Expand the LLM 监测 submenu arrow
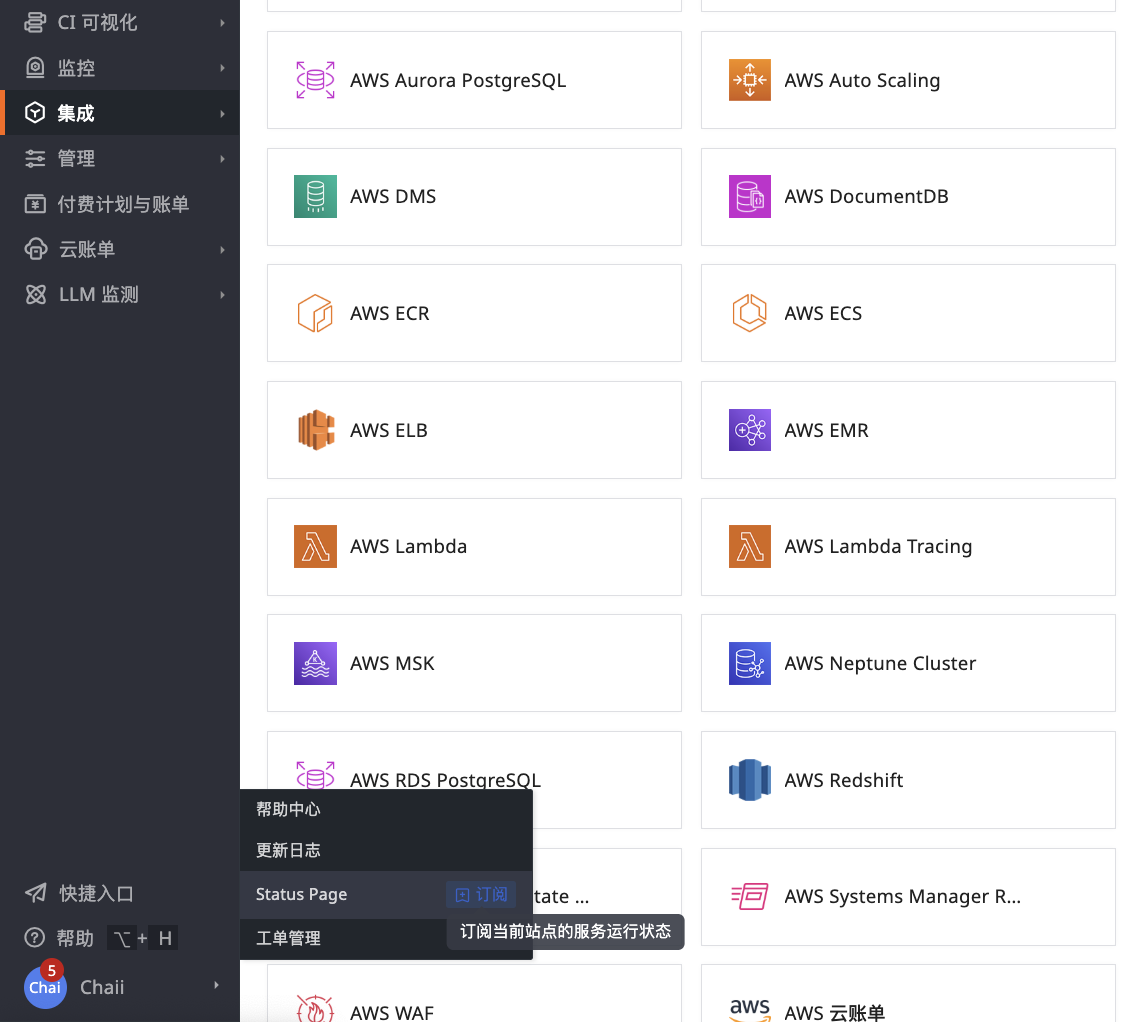 [222, 295]
